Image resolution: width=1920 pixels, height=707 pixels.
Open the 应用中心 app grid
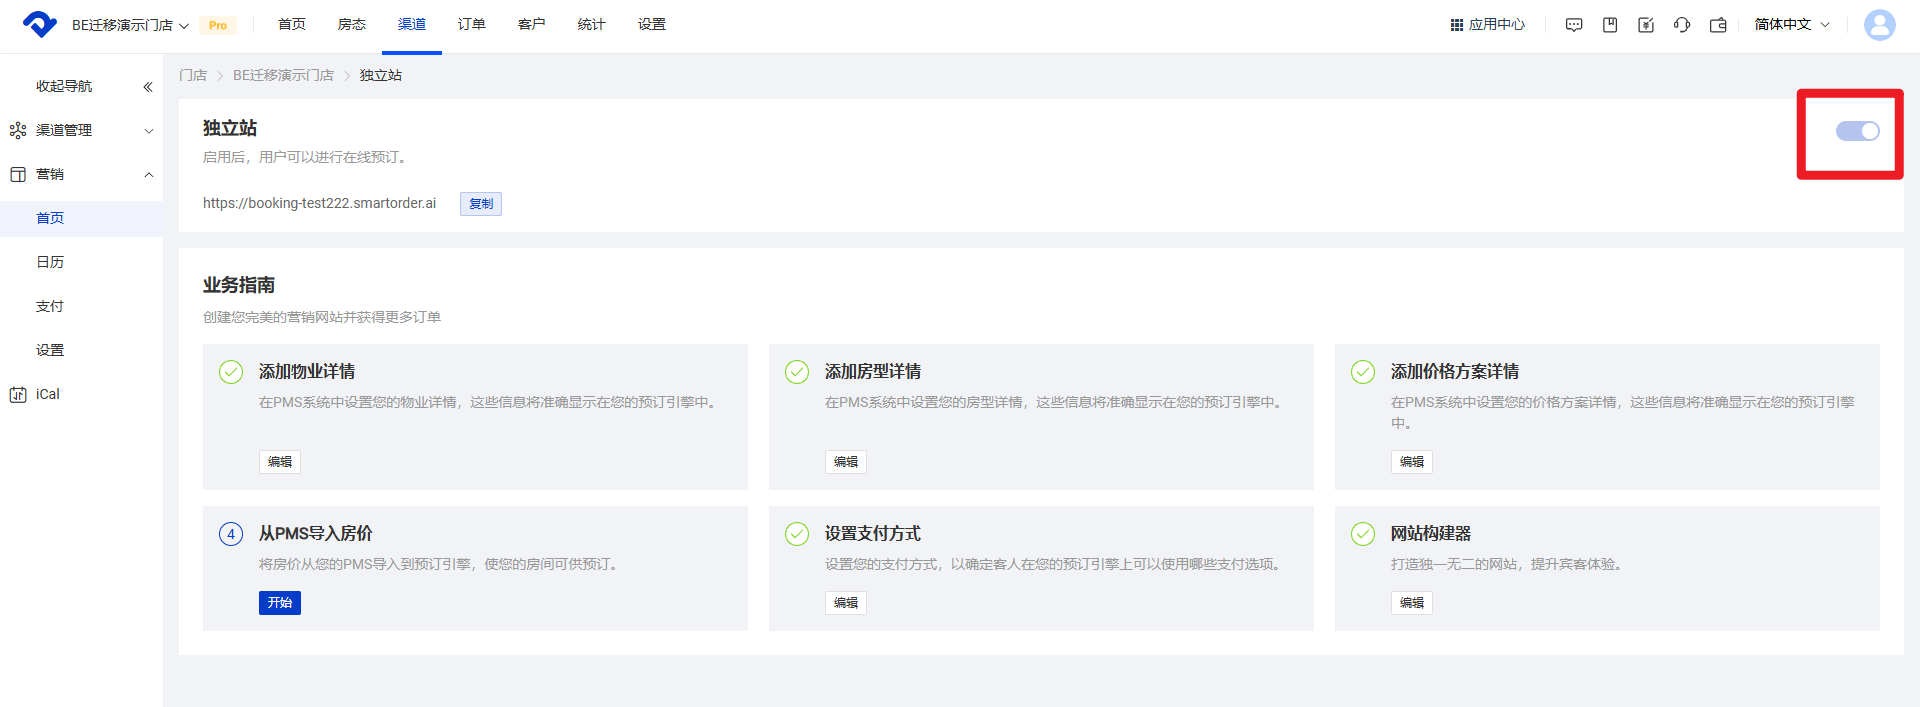[1487, 24]
